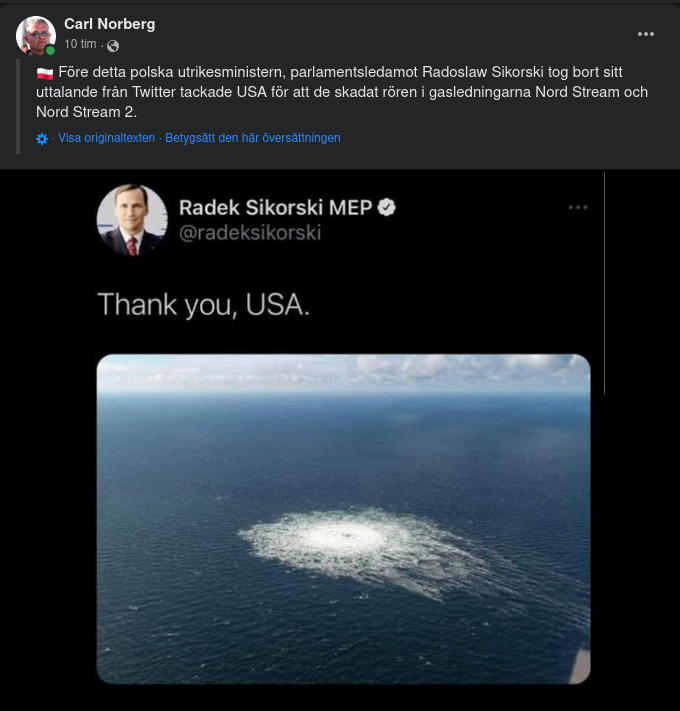Click the green online status dot
Image resolution: width=680 pixels, height=711 pixels.
pos(50,50)
